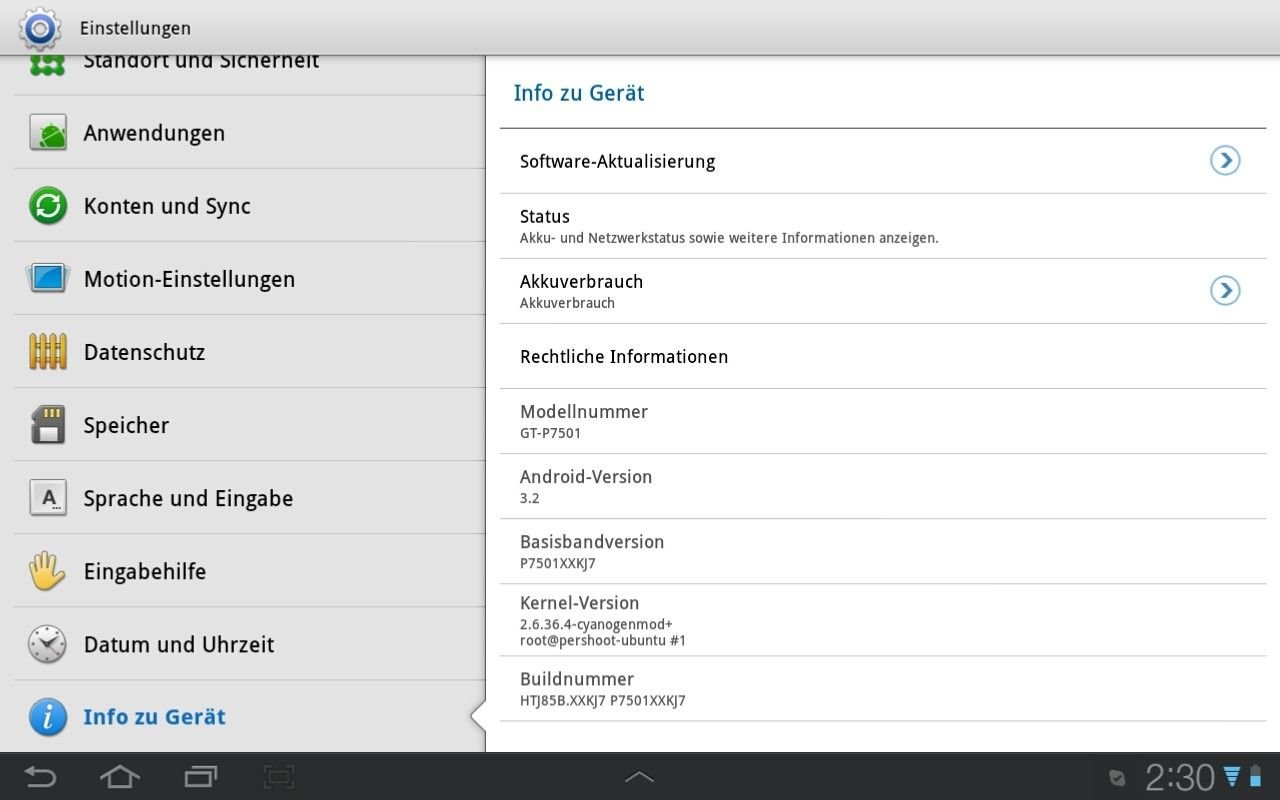
Task: Select Sprache und Eingabe entry
Action: 250,498
